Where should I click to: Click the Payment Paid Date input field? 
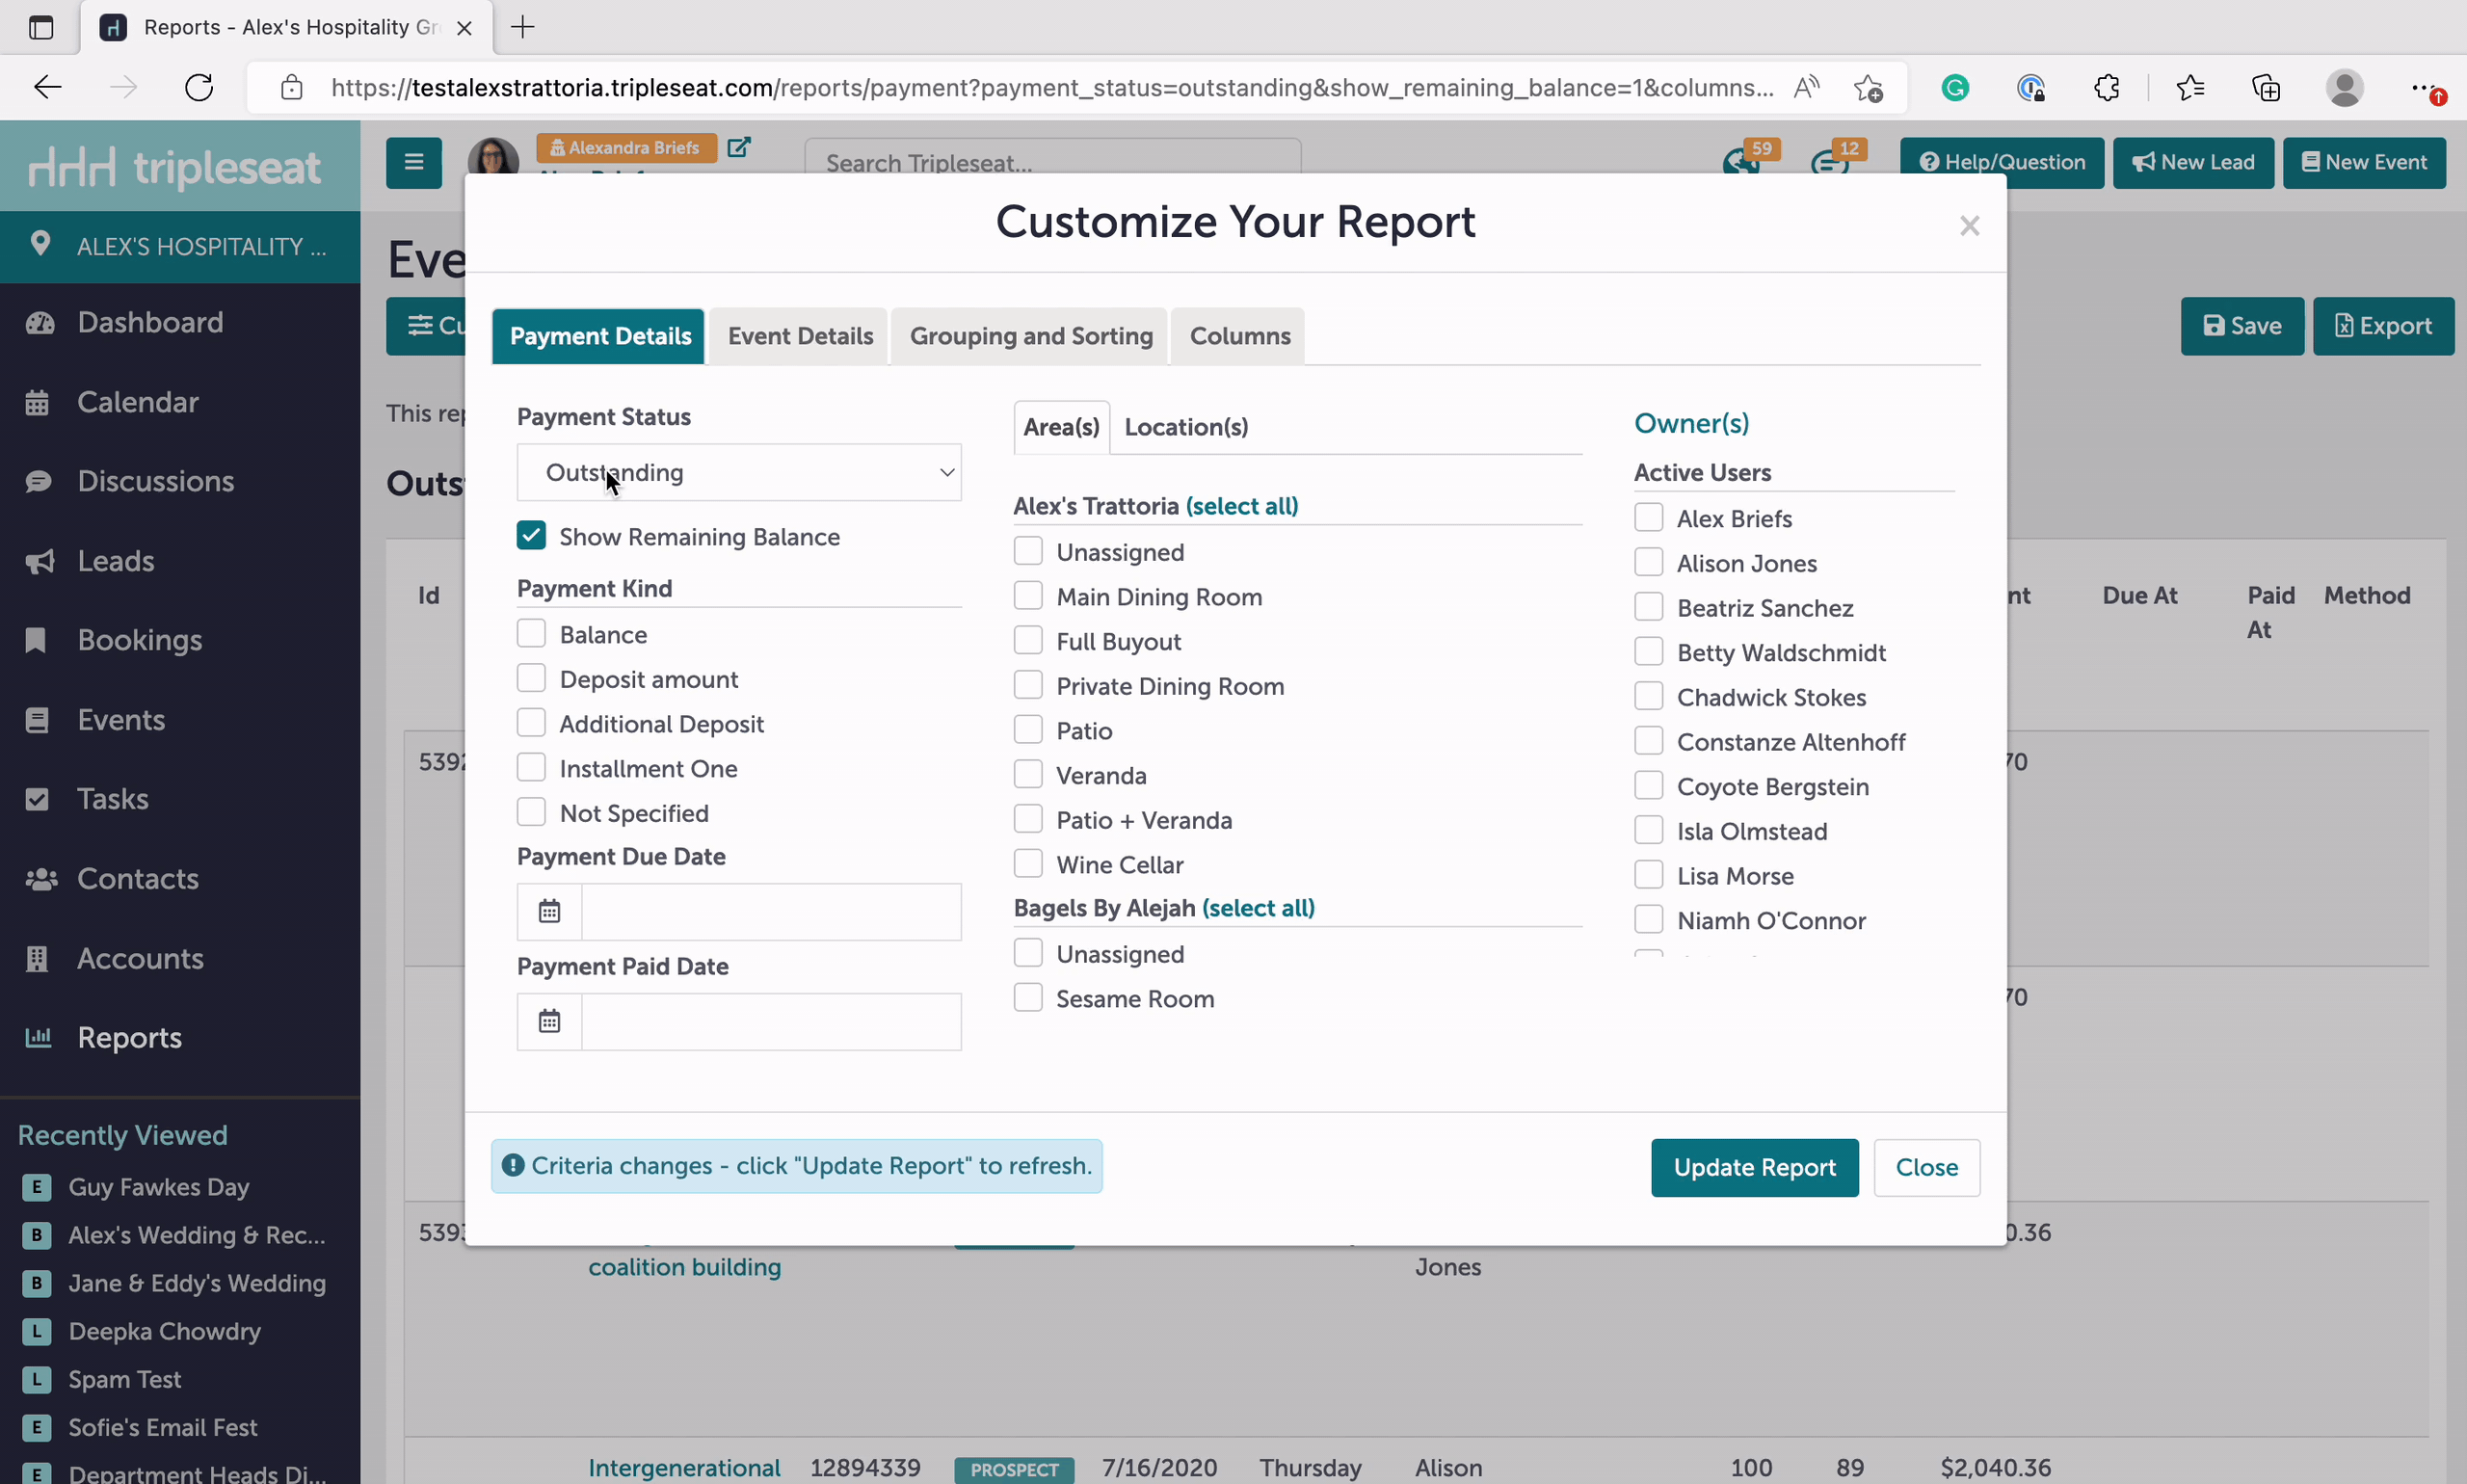tap(771, 1021)
